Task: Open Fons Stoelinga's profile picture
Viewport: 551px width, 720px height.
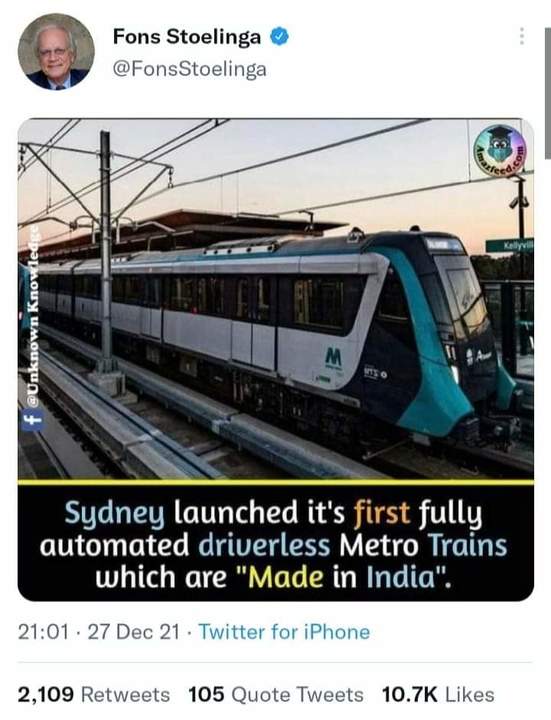Action: point(56,51)
